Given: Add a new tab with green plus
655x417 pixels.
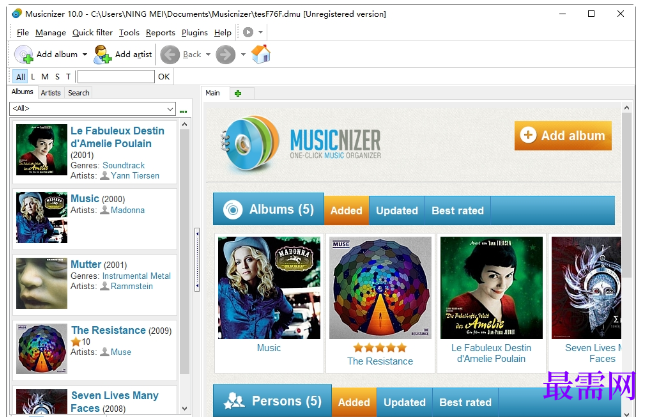Looking at the screenshot, I should [238, 94].
